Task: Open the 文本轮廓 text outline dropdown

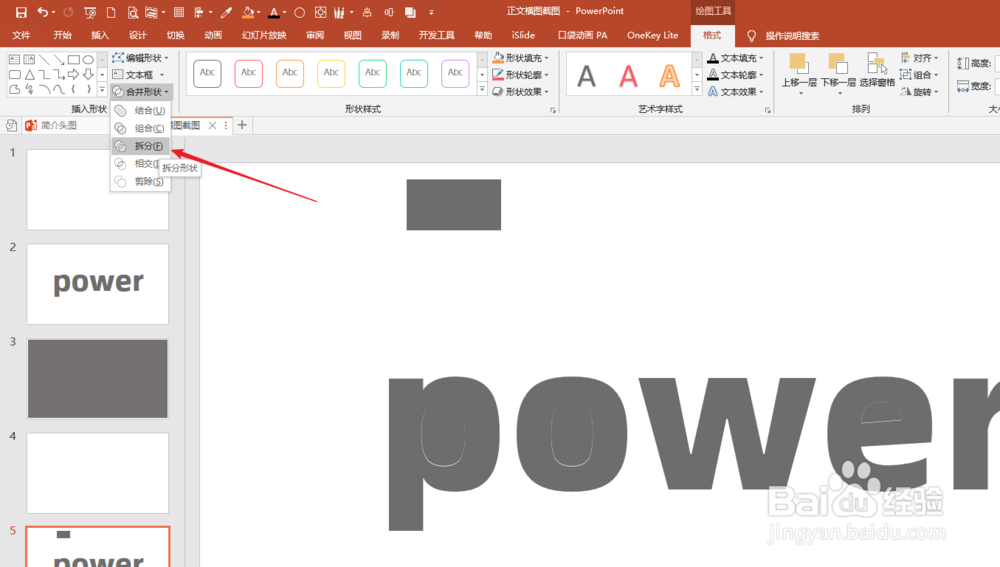Action: [735, 75]
